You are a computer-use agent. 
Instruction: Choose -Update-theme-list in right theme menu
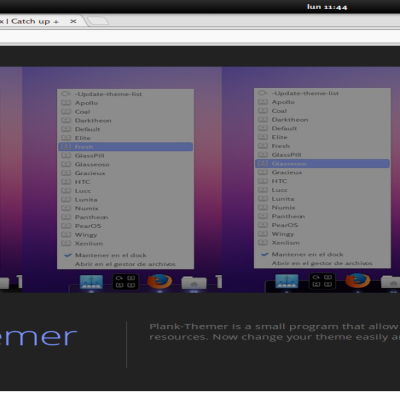[322, 93]
